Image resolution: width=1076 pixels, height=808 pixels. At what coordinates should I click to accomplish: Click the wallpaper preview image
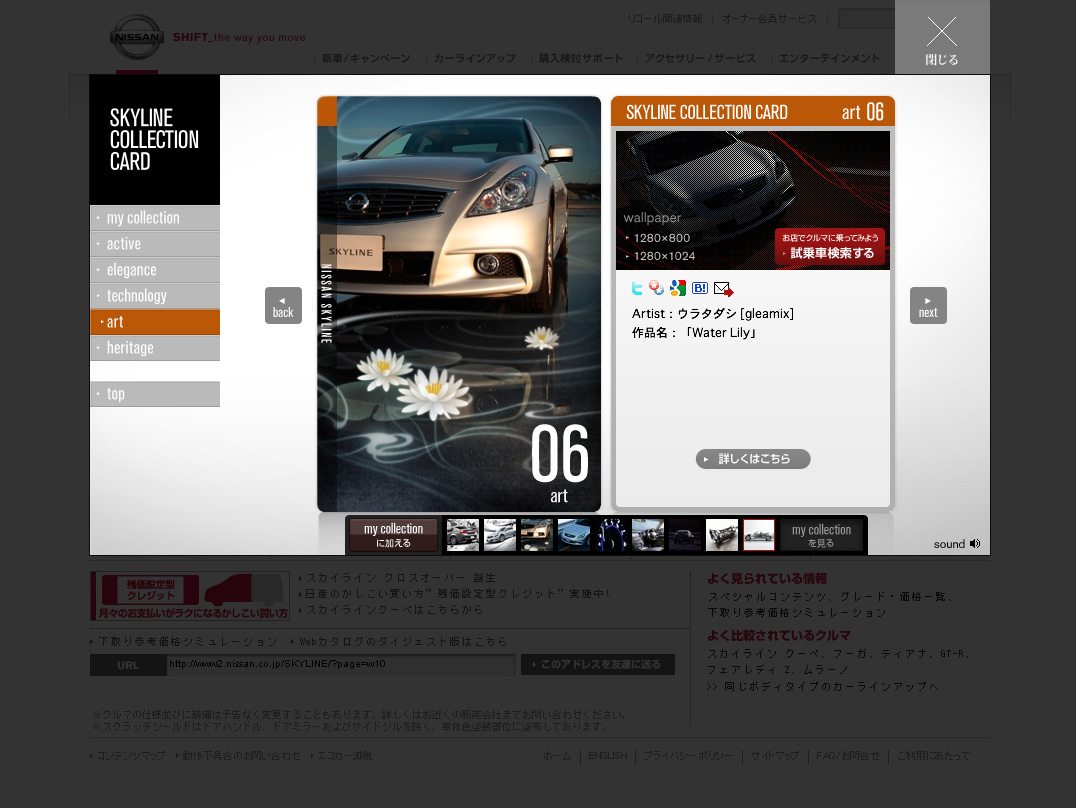click(x=753, y=200)
